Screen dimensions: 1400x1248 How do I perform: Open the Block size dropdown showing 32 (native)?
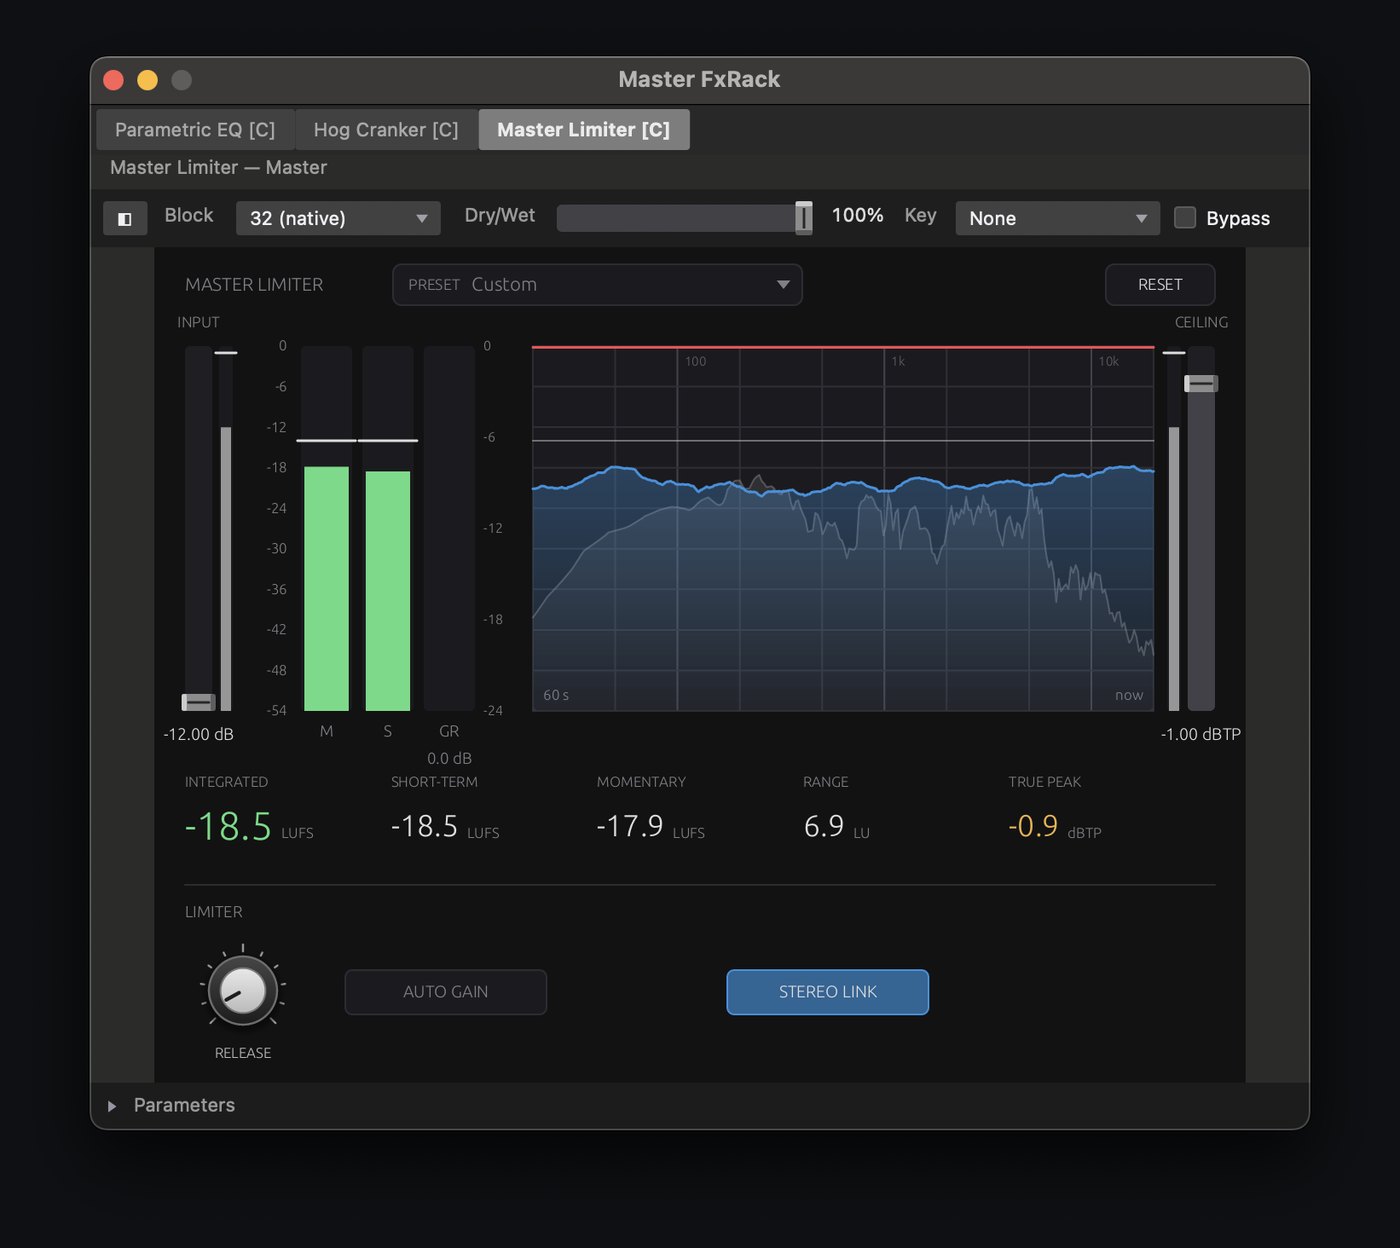[x=338, y=218]
